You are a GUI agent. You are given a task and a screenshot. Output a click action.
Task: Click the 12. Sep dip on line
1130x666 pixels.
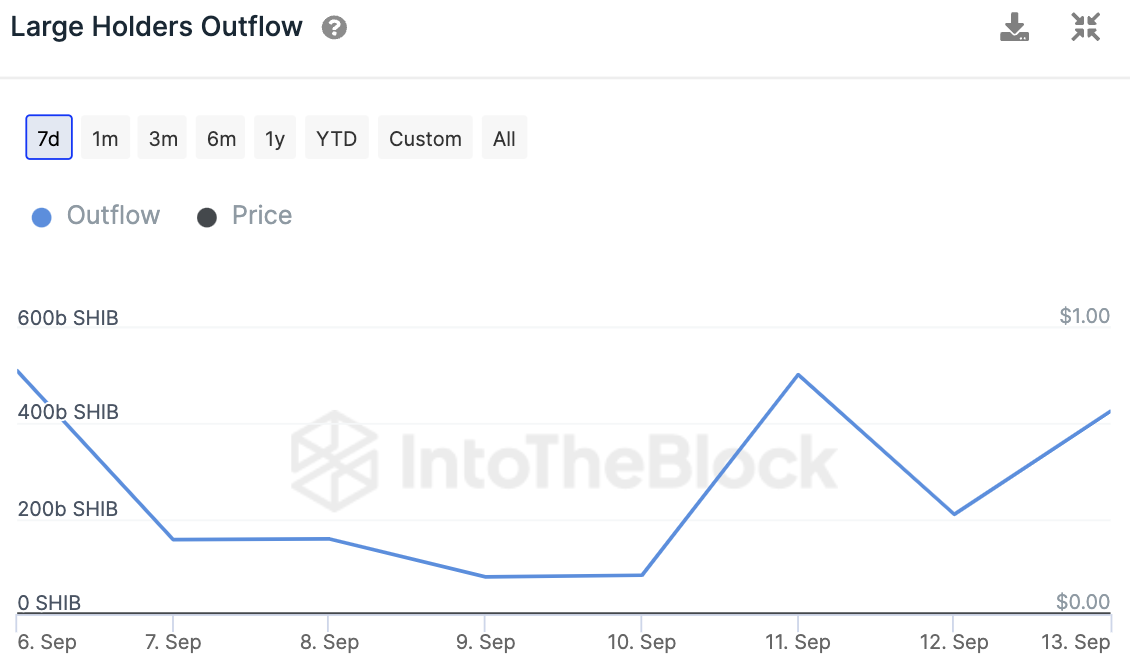[954, 514]
